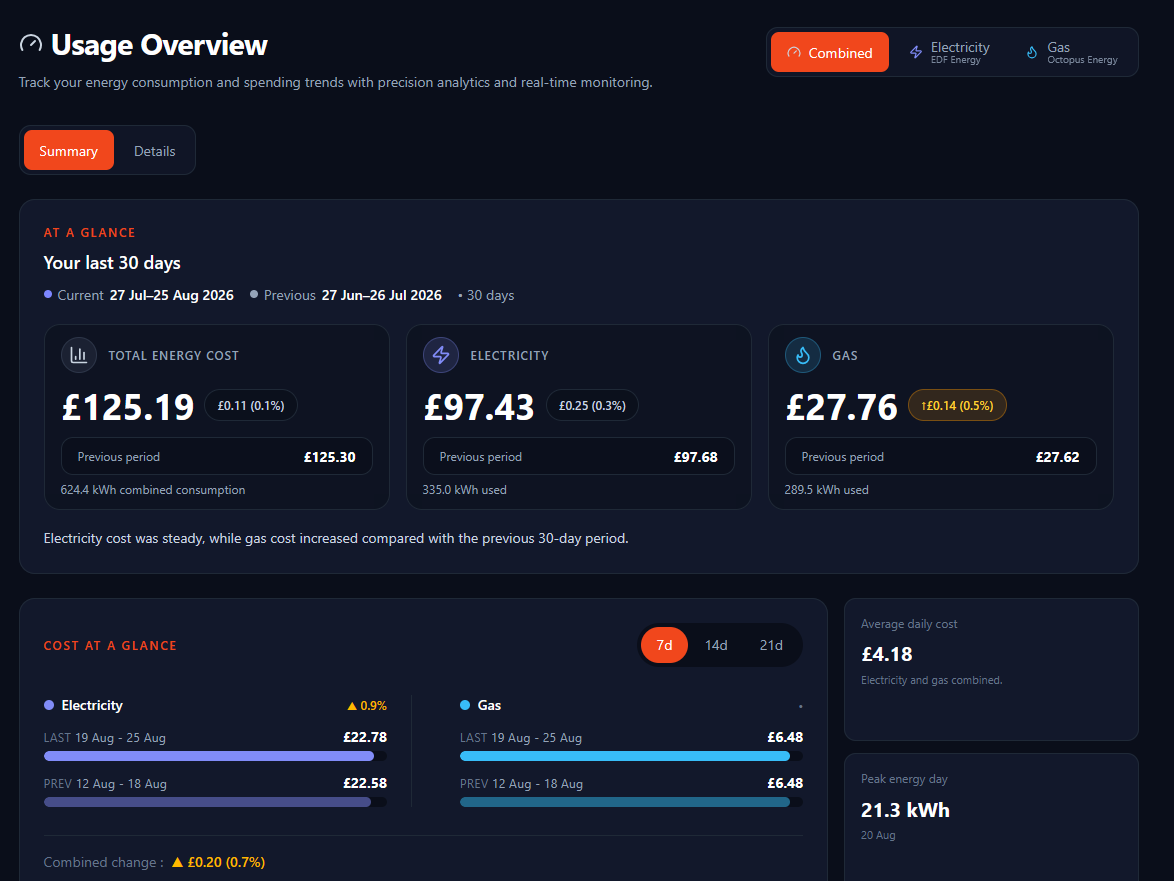The width and height of the screenshot is (1174, 881).
Task: Click the gauge icon in the Combined button
Action: pos(794,53)
